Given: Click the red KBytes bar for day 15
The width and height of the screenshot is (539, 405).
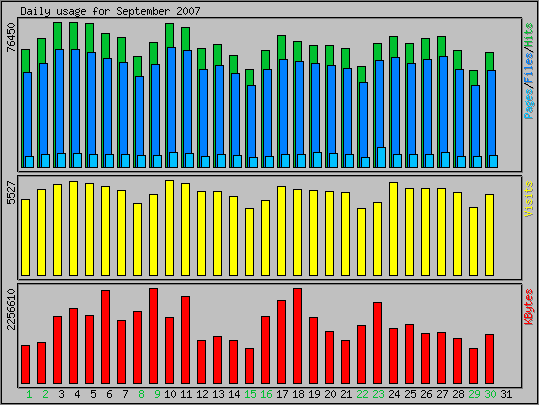Looking at the screenshot, I should [250, 366].
